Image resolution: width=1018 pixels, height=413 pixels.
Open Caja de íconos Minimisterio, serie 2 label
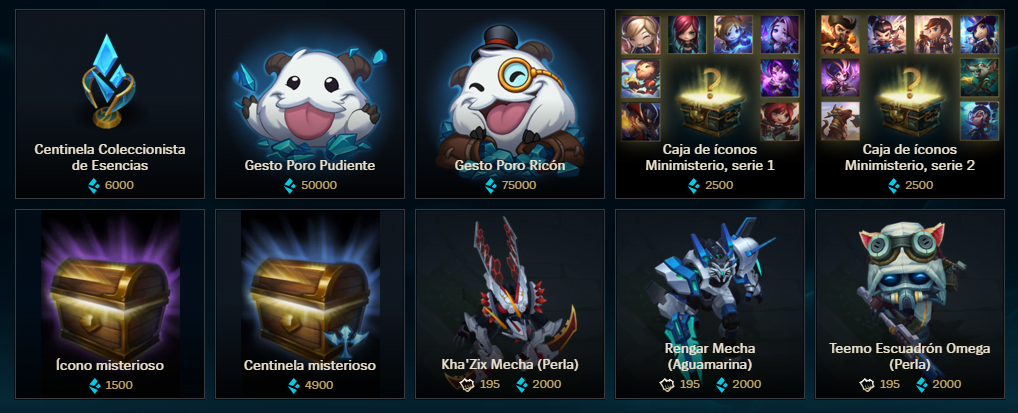click(910, 158)
